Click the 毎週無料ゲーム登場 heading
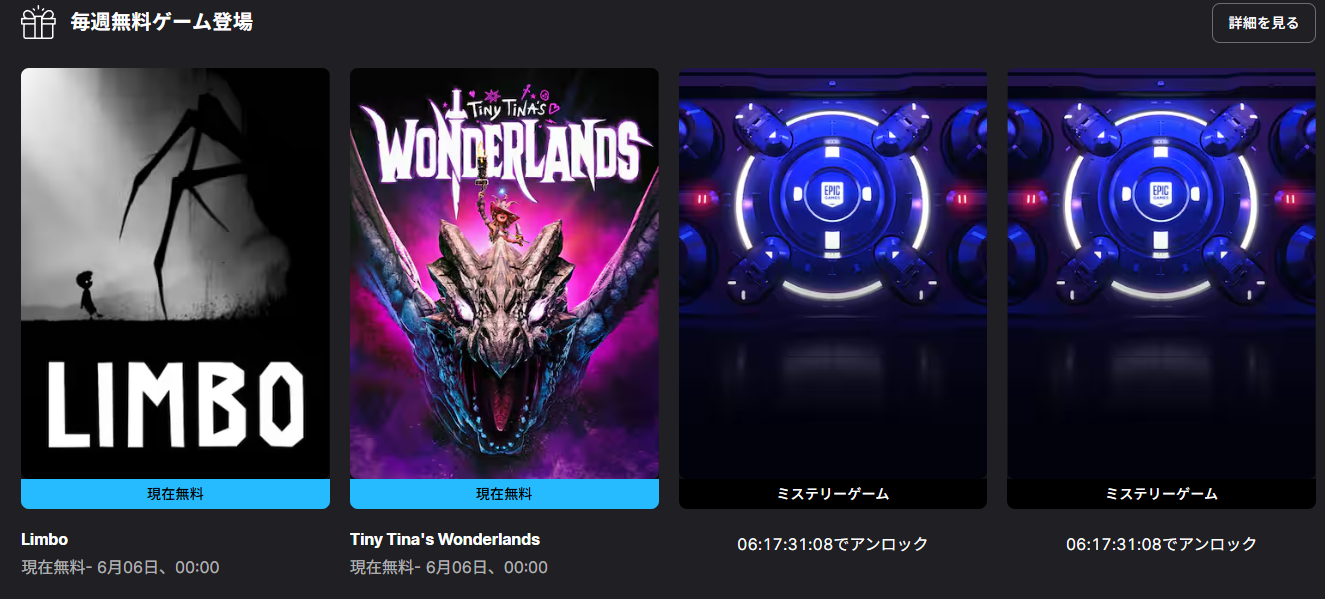The width and height of the screenshot is (1325, 599). pyautogui.click(x=161, y=22)
